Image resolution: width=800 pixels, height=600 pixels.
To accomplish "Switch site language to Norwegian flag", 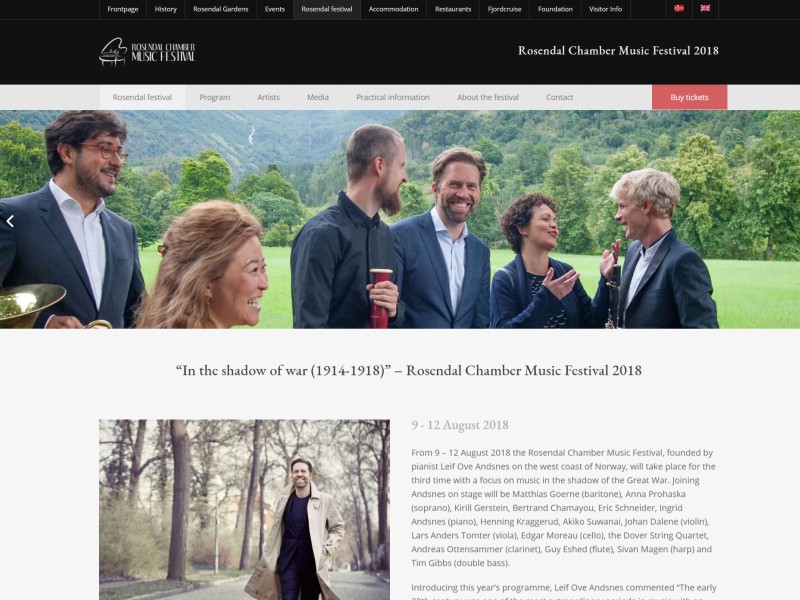I will 679,8.
